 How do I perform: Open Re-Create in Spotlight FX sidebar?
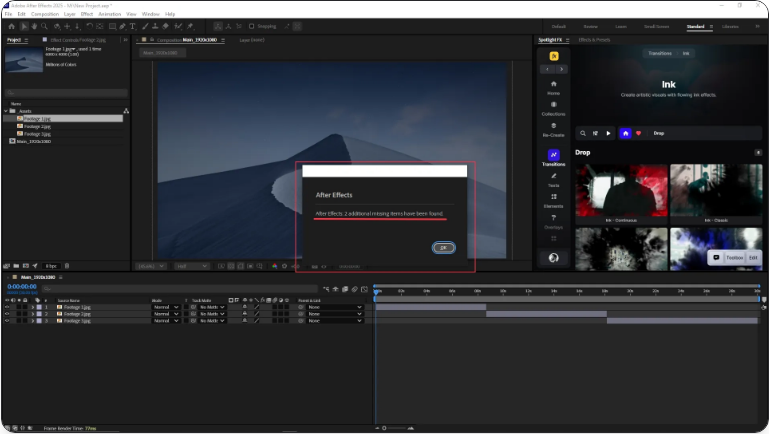[x=553, y=129]
